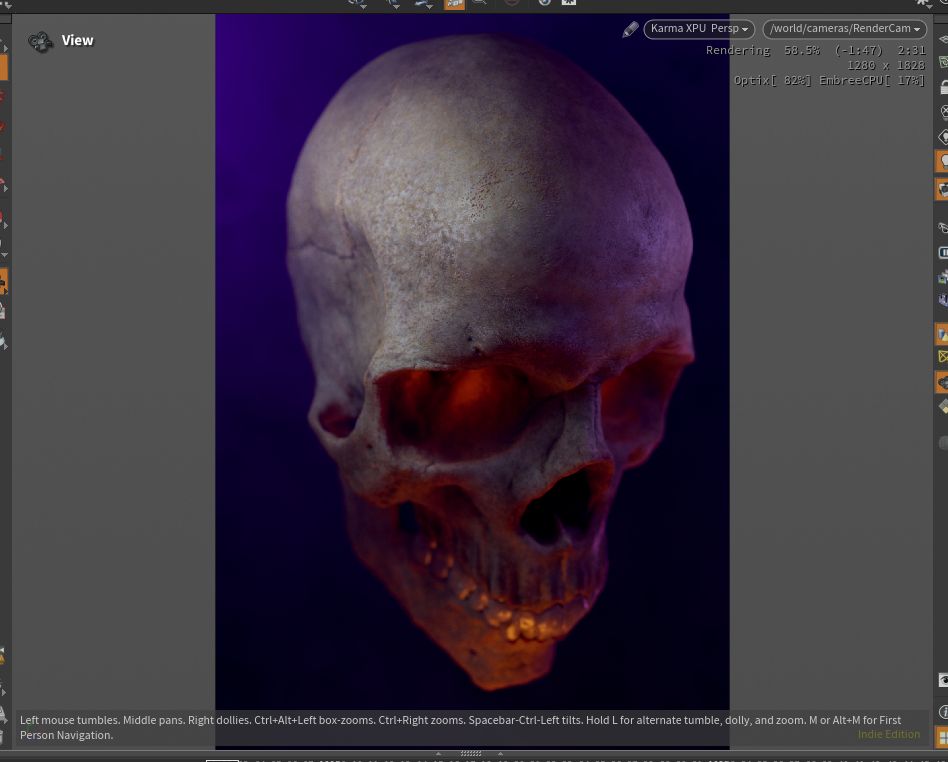This screenshot has height=762, width=948.
Task: Click the View tool camera icon
Action: tap(40, 41)
